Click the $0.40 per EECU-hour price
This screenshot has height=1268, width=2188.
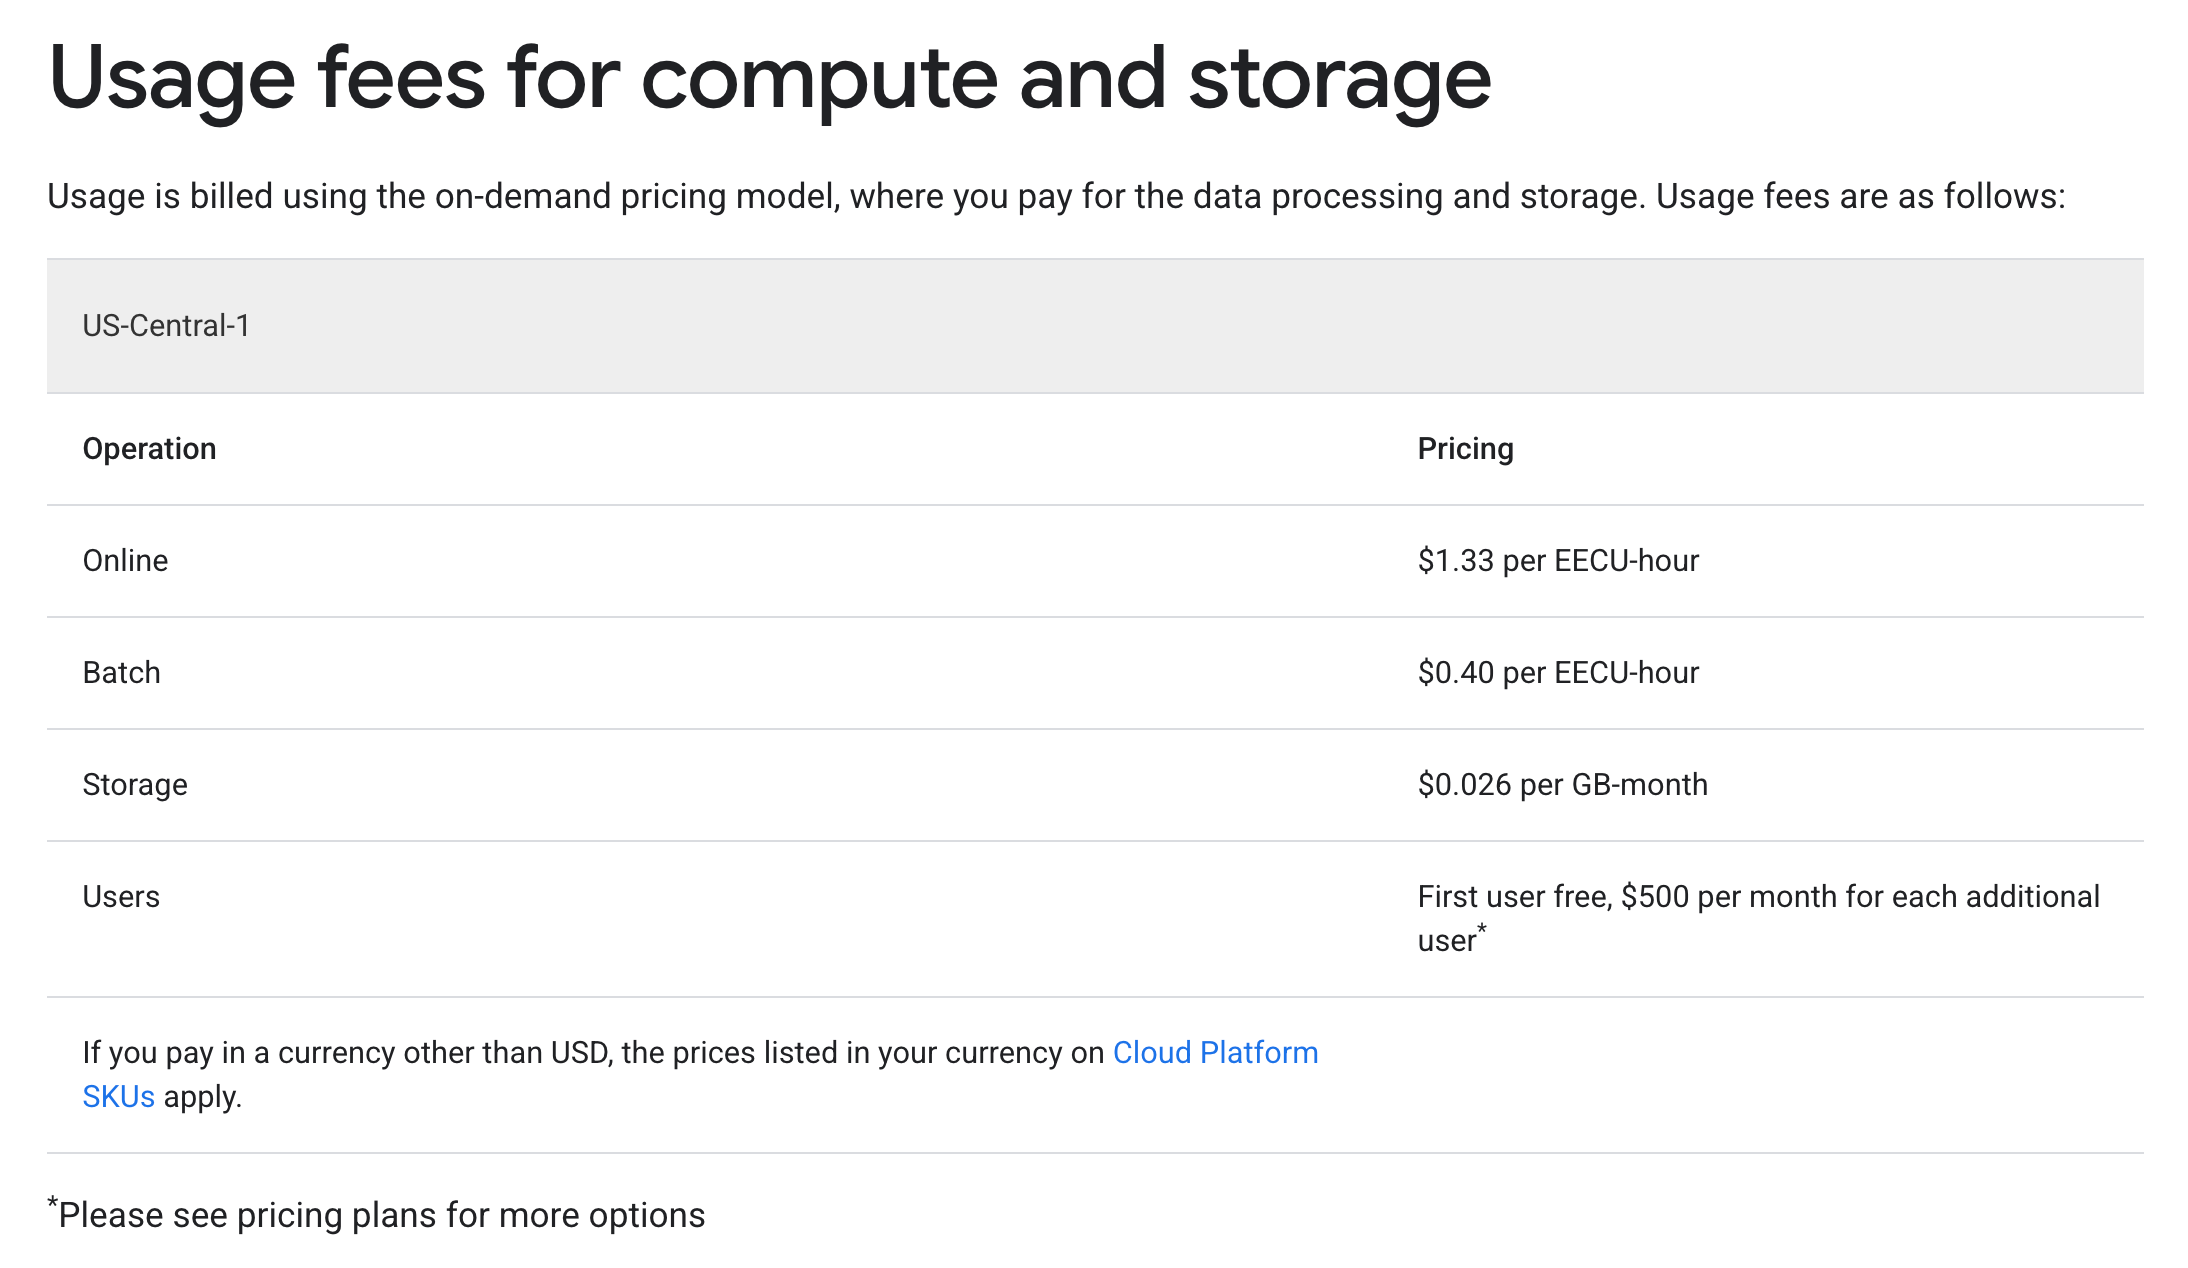[1558, 673]
